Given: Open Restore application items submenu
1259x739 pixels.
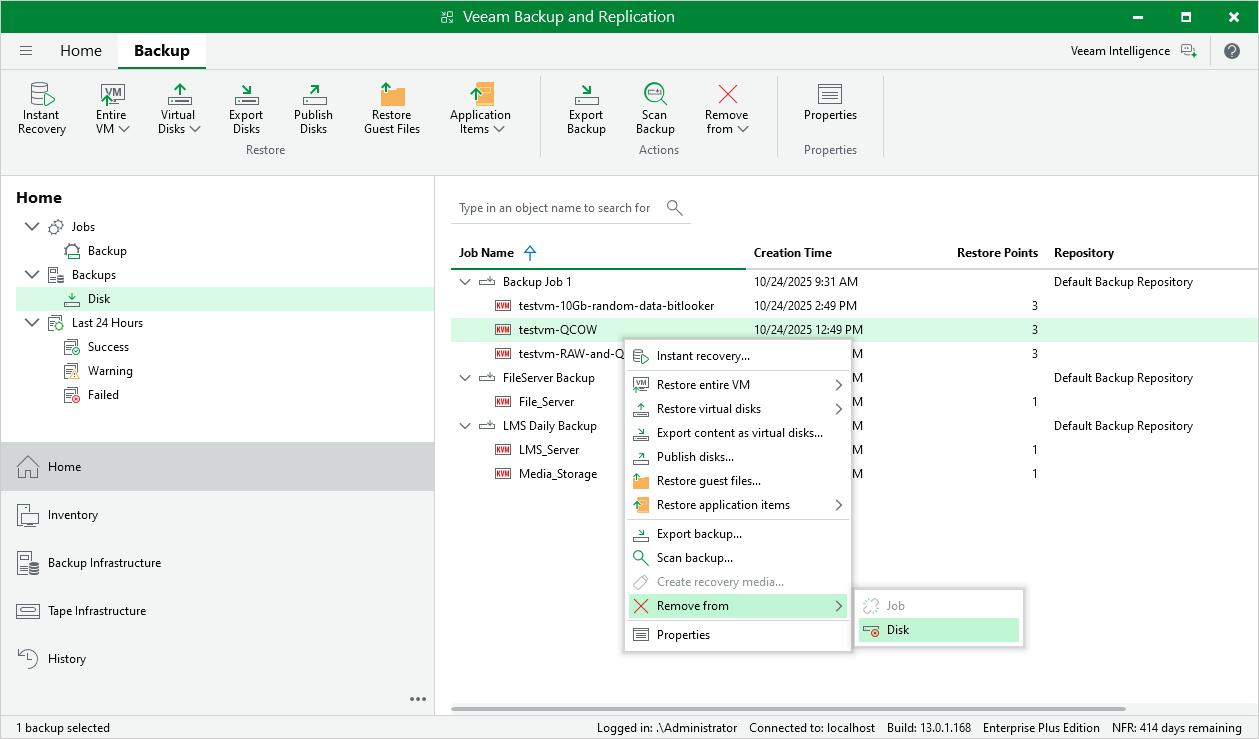Looking at the screenshot, I should click(738, 505).
